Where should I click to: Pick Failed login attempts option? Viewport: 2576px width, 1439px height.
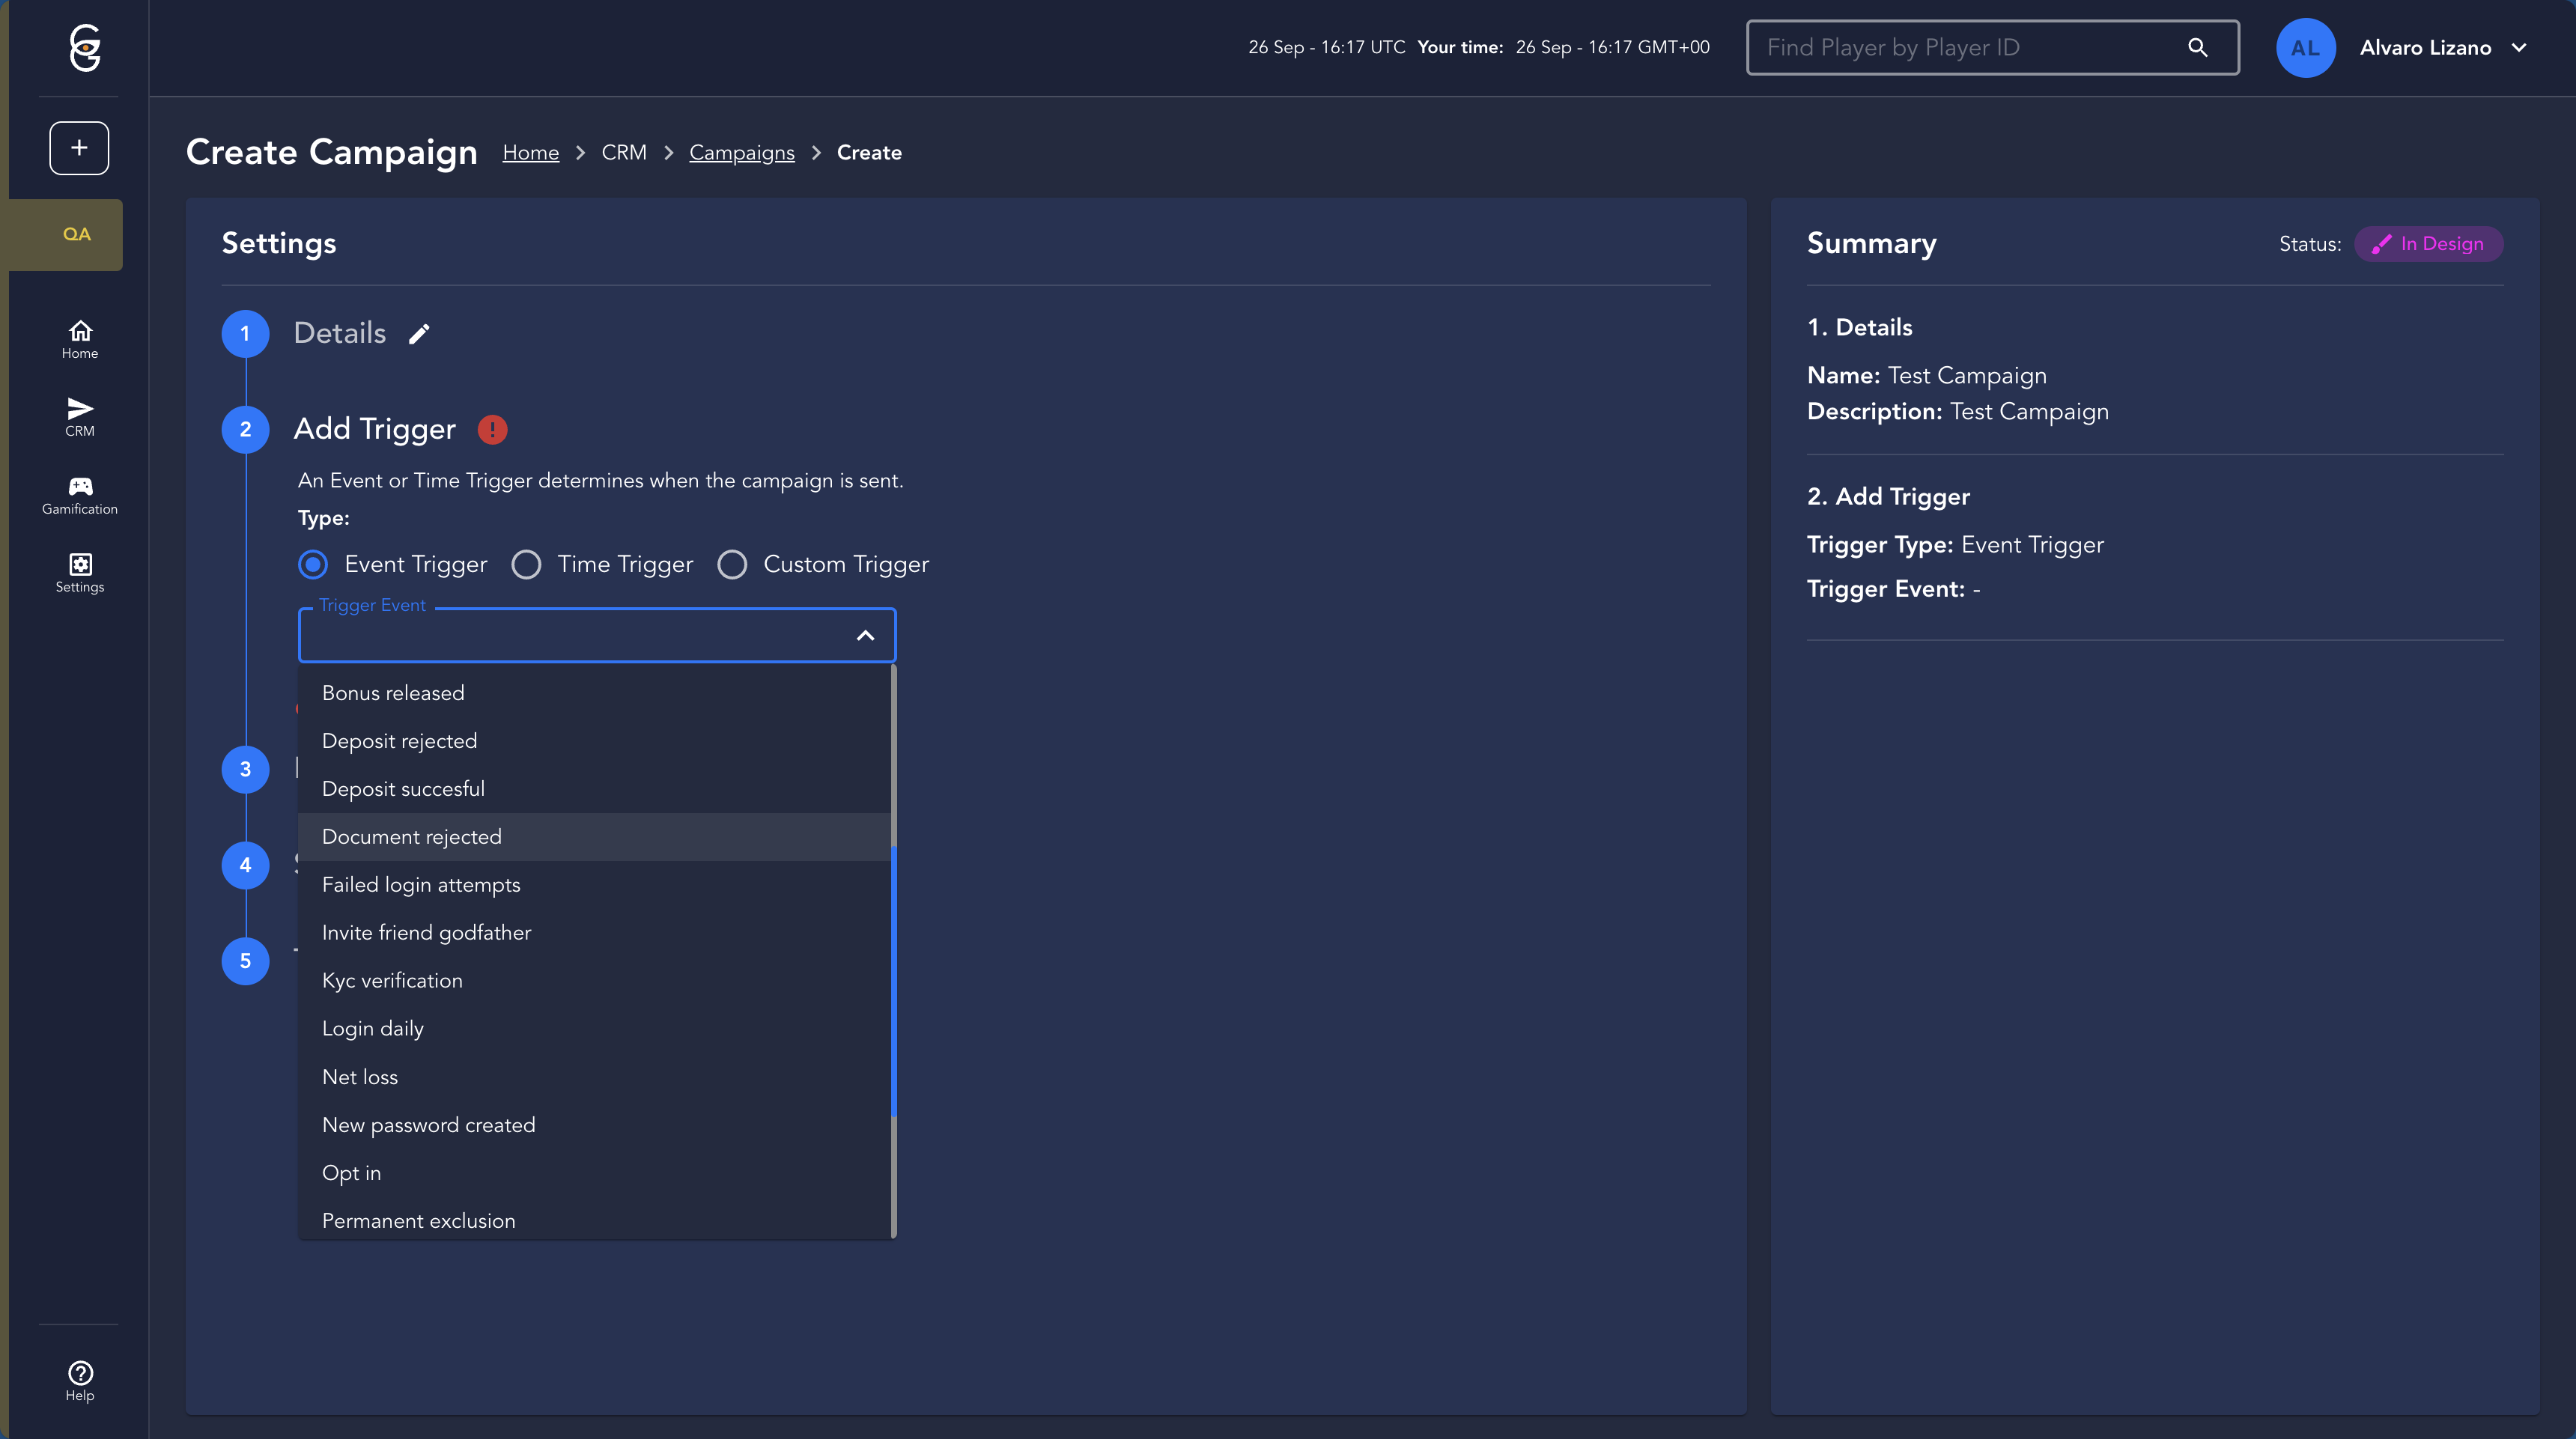421,885
